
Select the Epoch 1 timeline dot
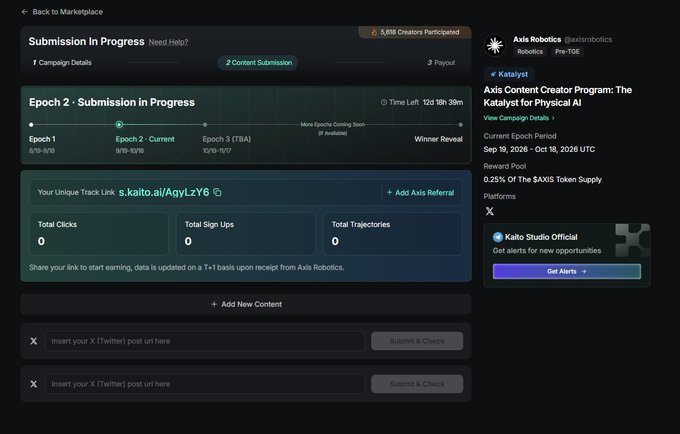pos(31,125)
